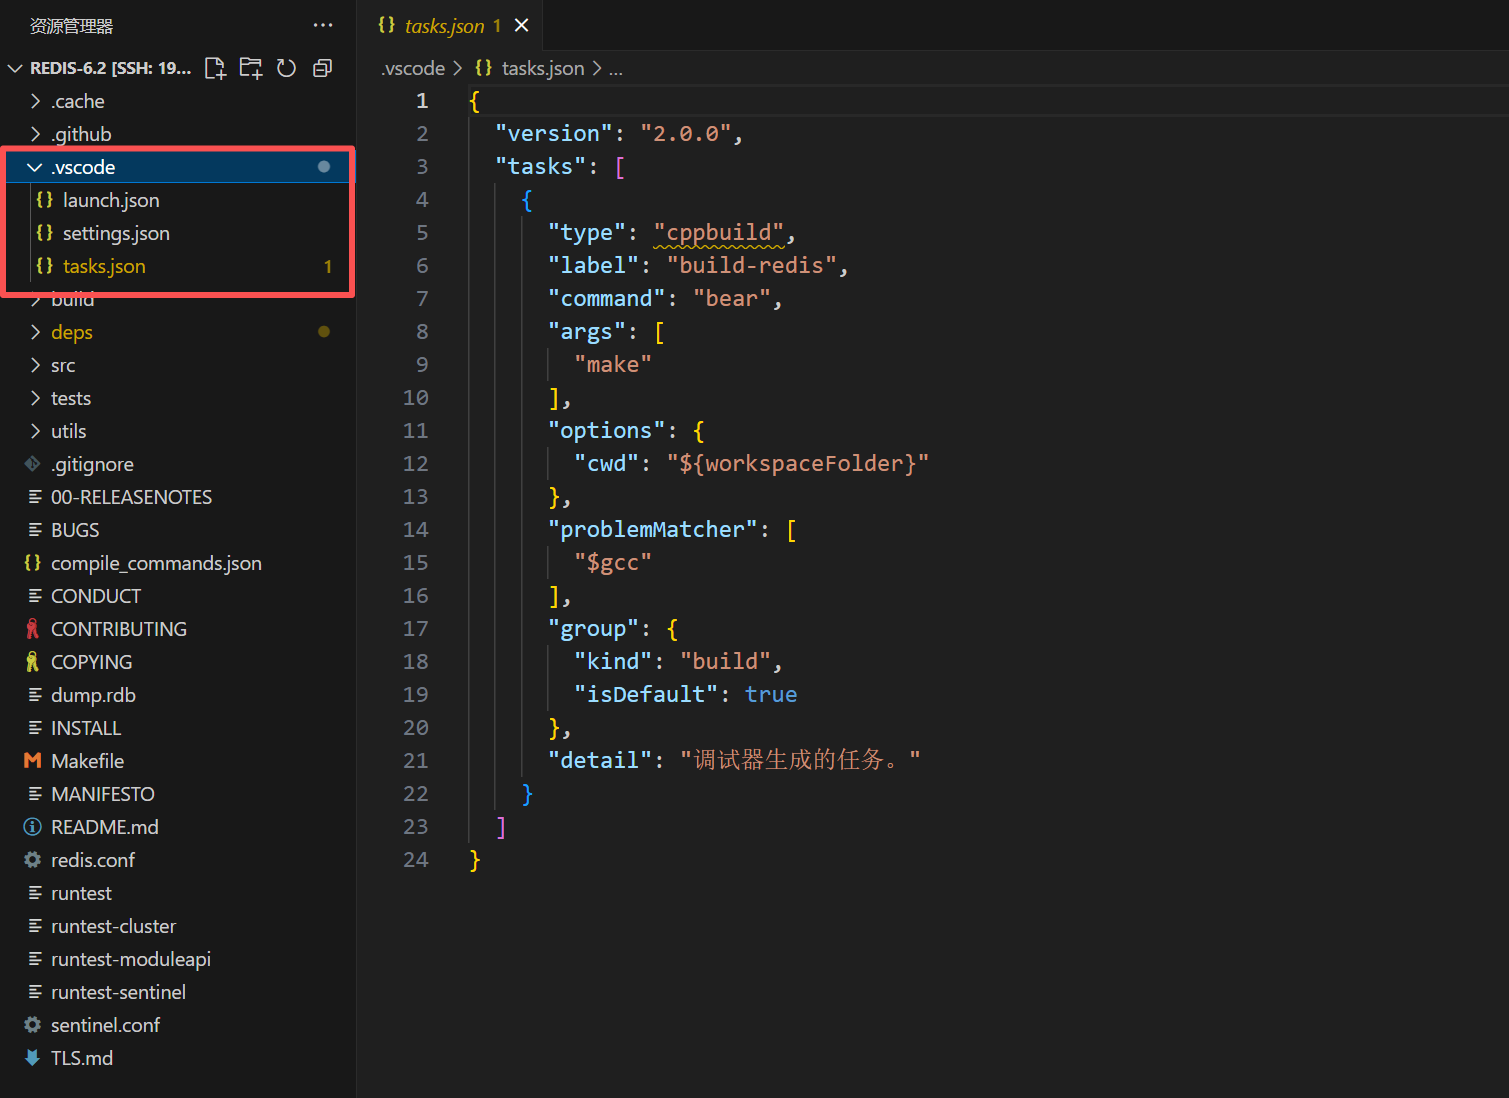The height and width of the screenshot is (1098, 1509).
Task: Click the compile_commands.json braces icon
Action: click(x=33, y=563)
